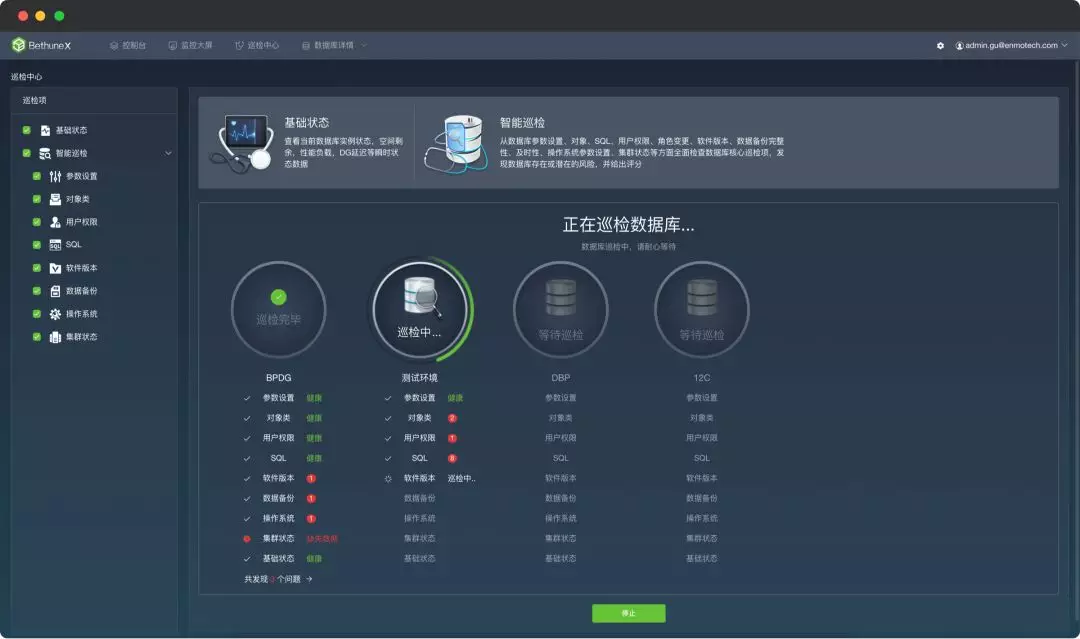The width and height of the screenshot is (1080, 639).
Task: Click the 12C database name
Action: point(702,378)
